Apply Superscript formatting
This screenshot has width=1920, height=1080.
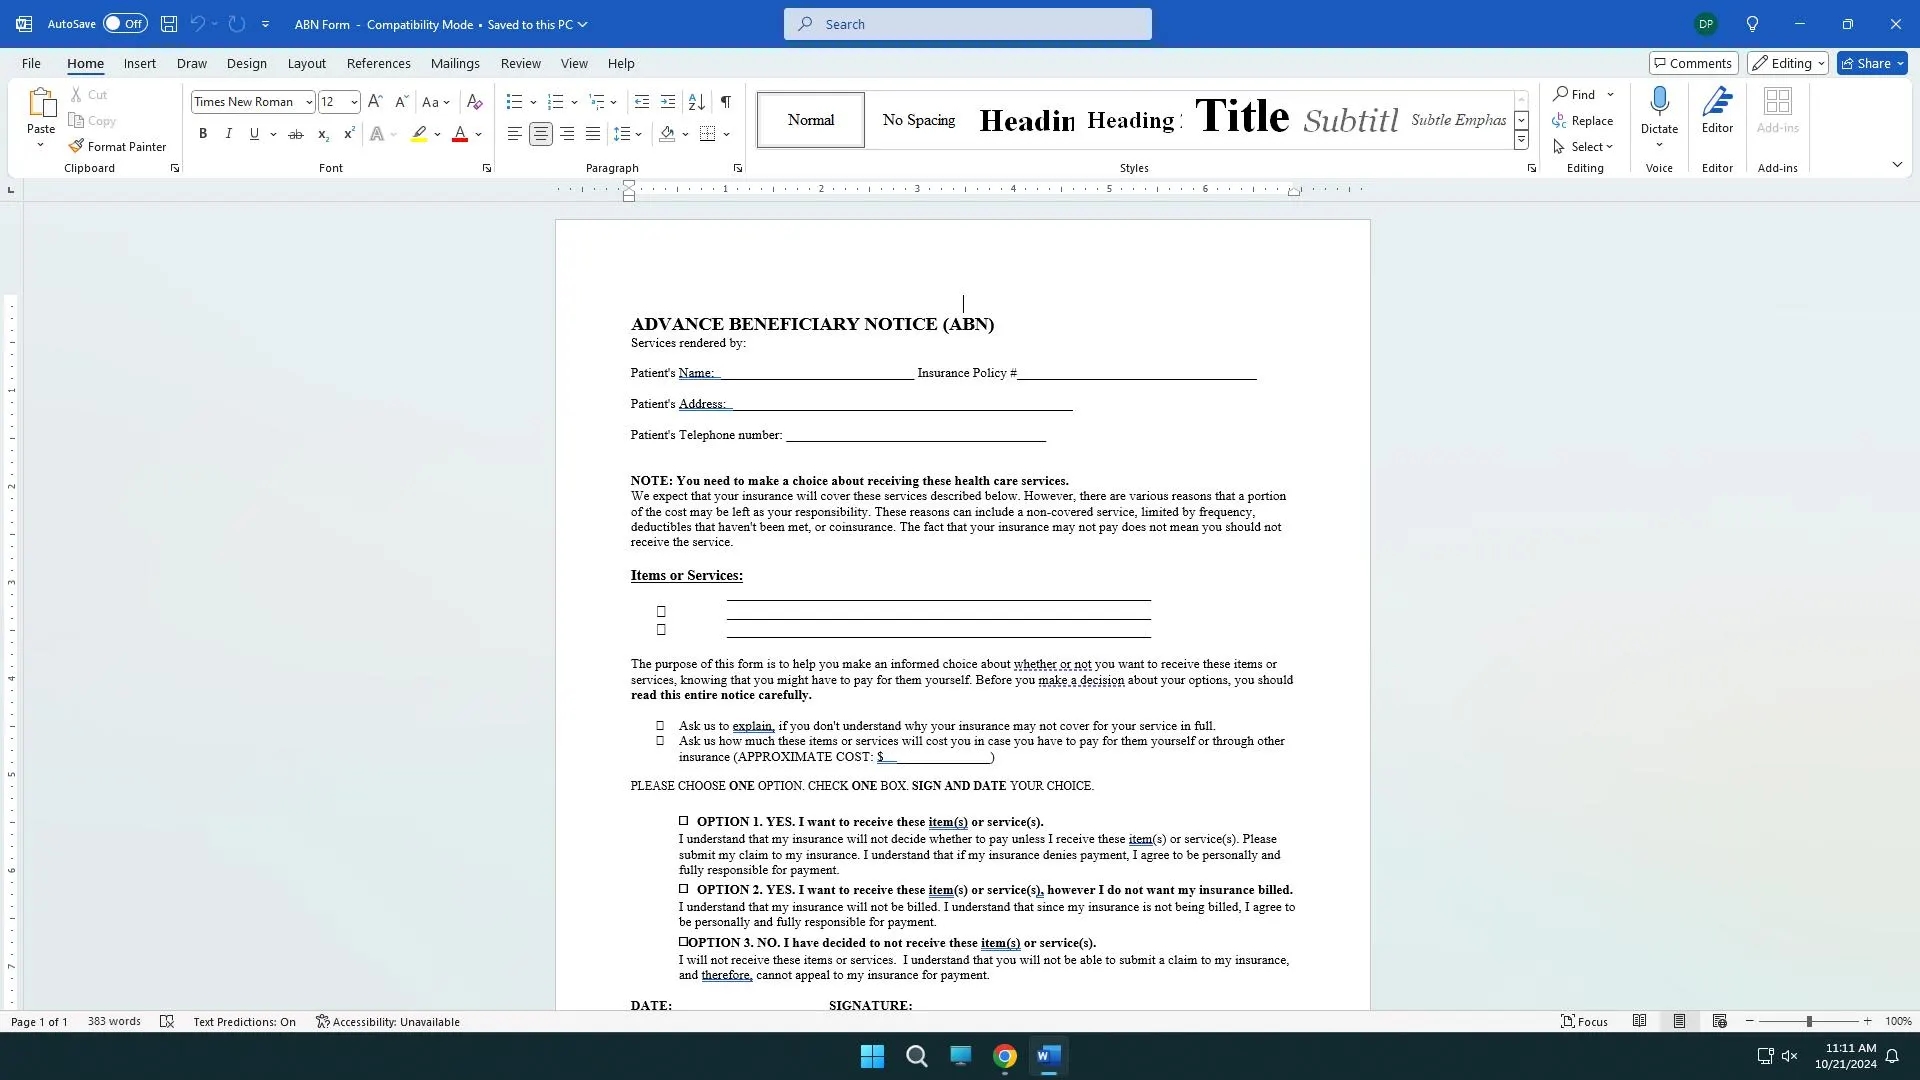tap(349, 134)
